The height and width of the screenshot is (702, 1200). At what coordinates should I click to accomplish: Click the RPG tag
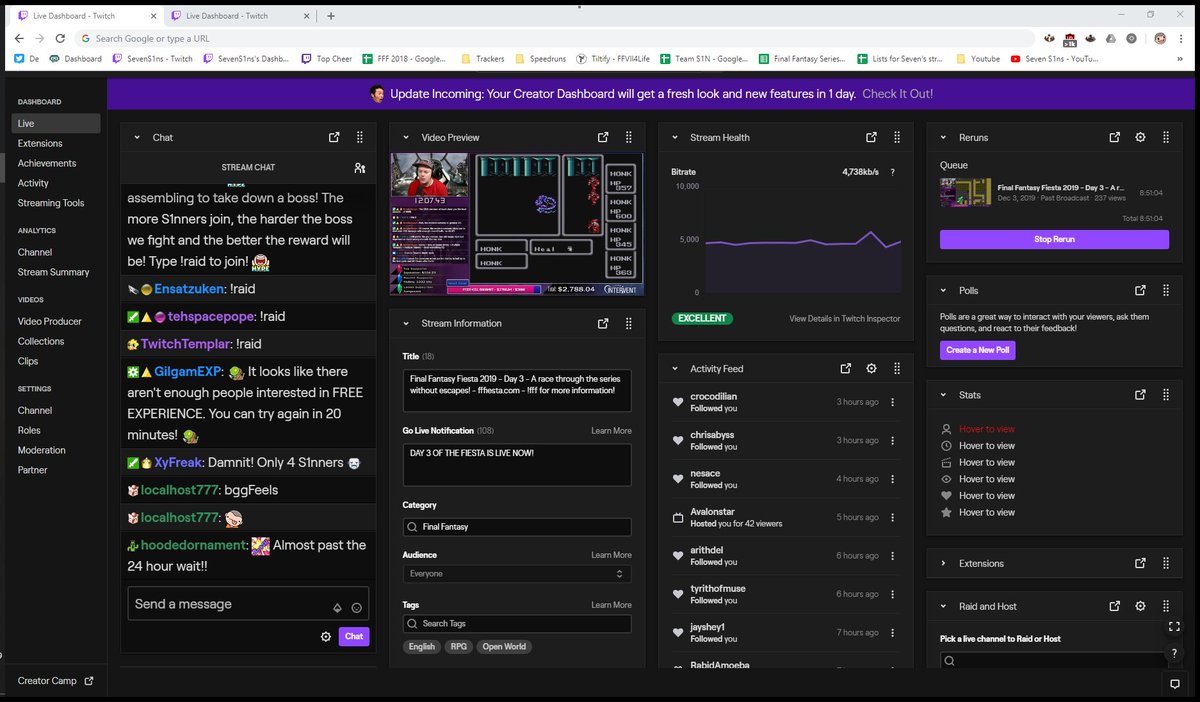click(459, 647)
